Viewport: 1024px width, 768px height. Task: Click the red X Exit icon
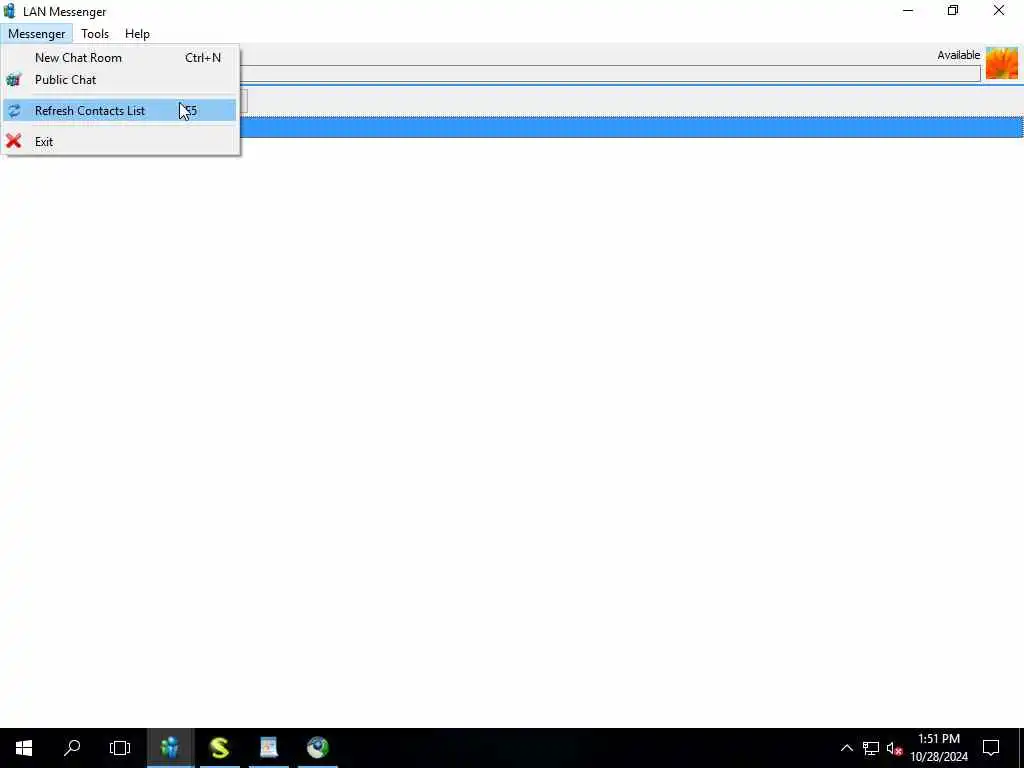pos(14,140)
